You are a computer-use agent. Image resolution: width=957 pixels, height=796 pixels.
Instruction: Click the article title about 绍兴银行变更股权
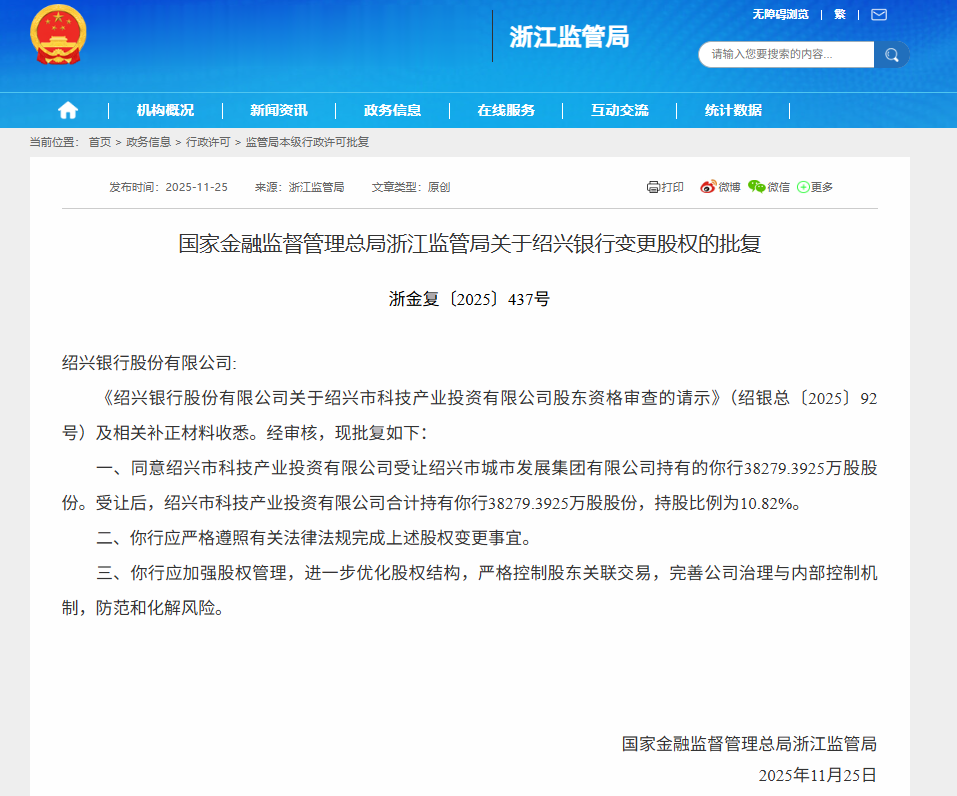click(469, 244)
